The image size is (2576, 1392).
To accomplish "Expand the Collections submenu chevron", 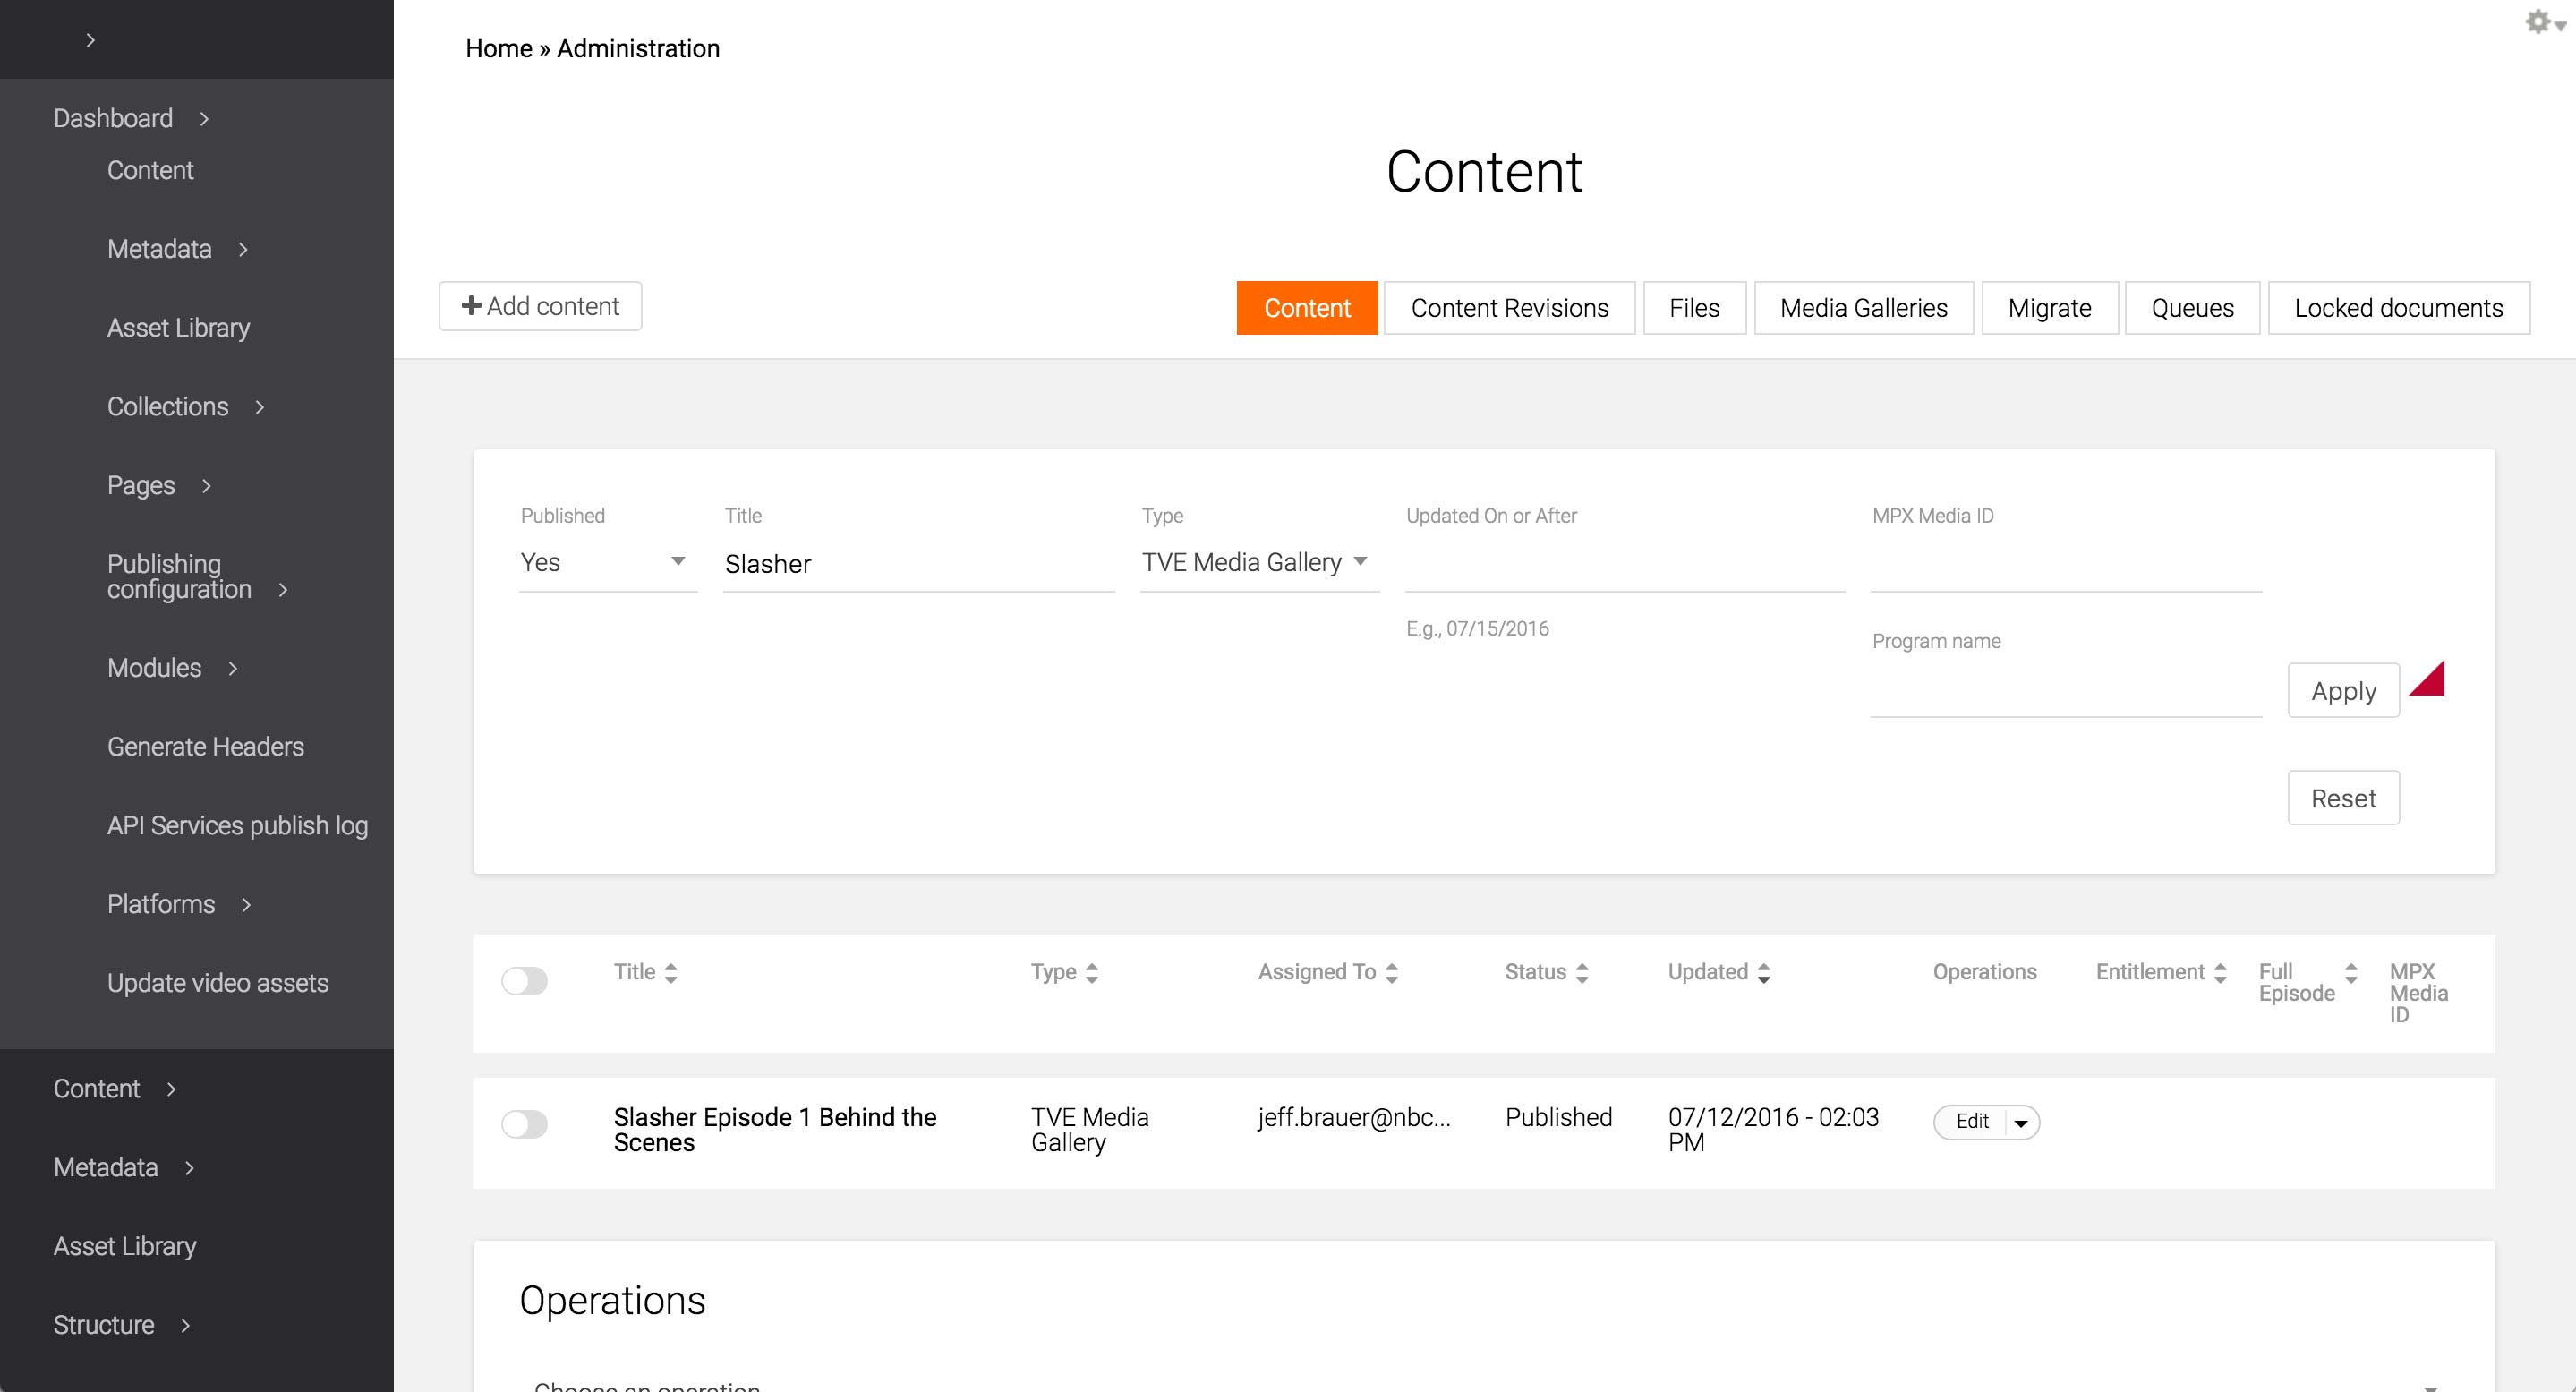I will pyautogui.click(x=260, y=407).
